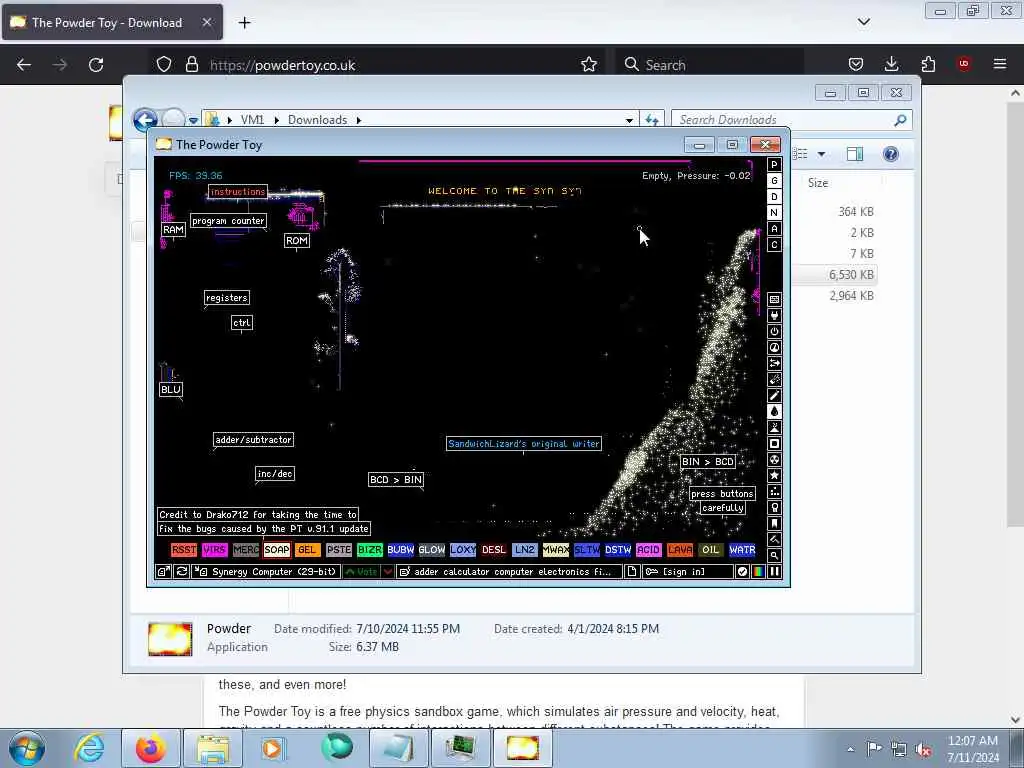Open the Solids square category icon
The width and height of the screenshot is (1024, 768).
(775, 443)
